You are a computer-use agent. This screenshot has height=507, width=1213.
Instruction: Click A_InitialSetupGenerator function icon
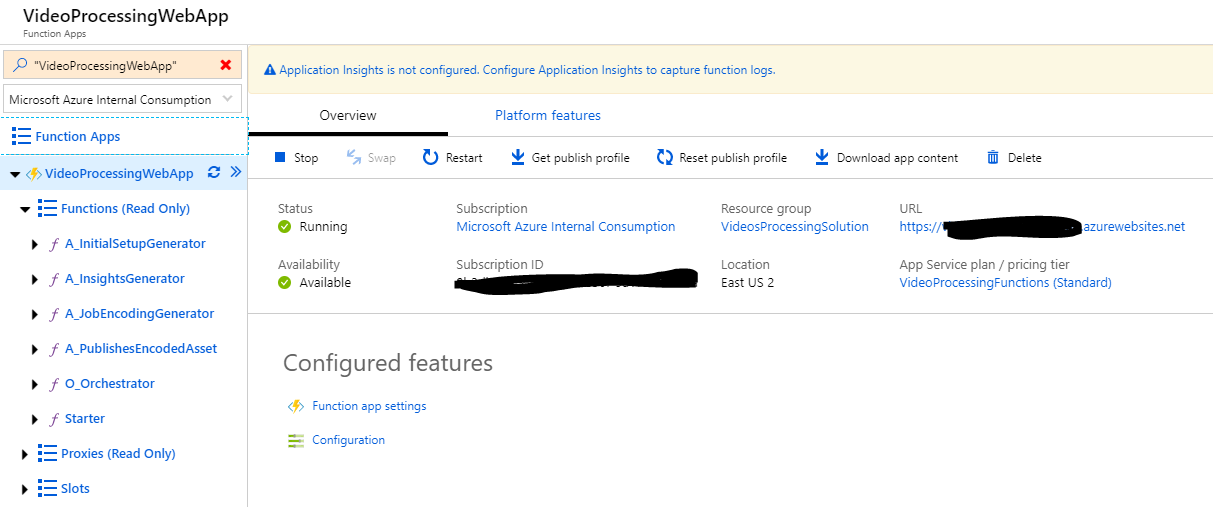pyautogui.click(x=54, y=244)
